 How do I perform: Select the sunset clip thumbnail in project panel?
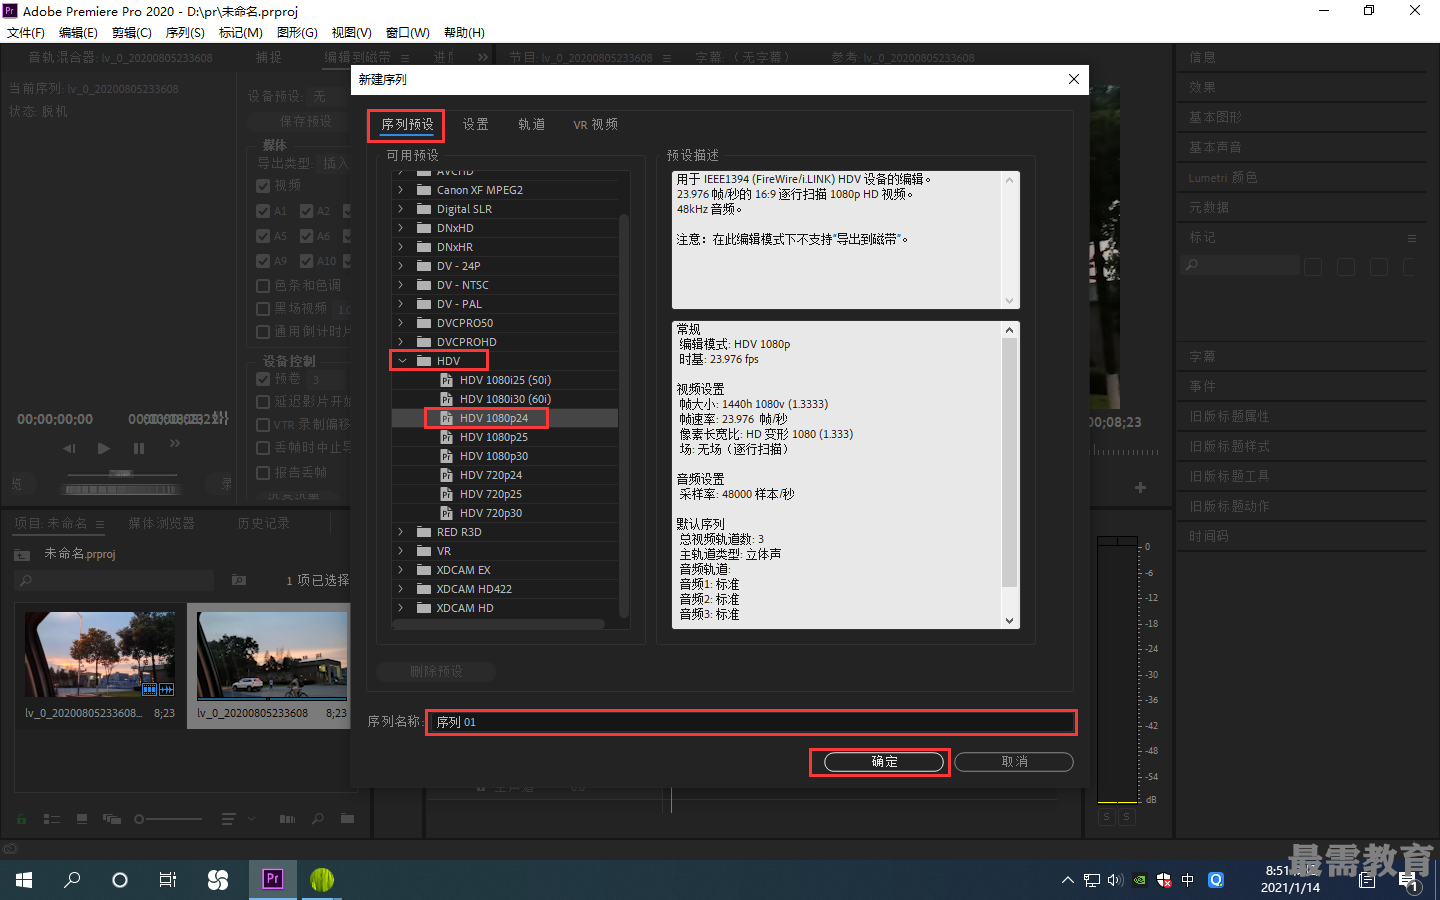pyautogui.click(x=100, y=654)
